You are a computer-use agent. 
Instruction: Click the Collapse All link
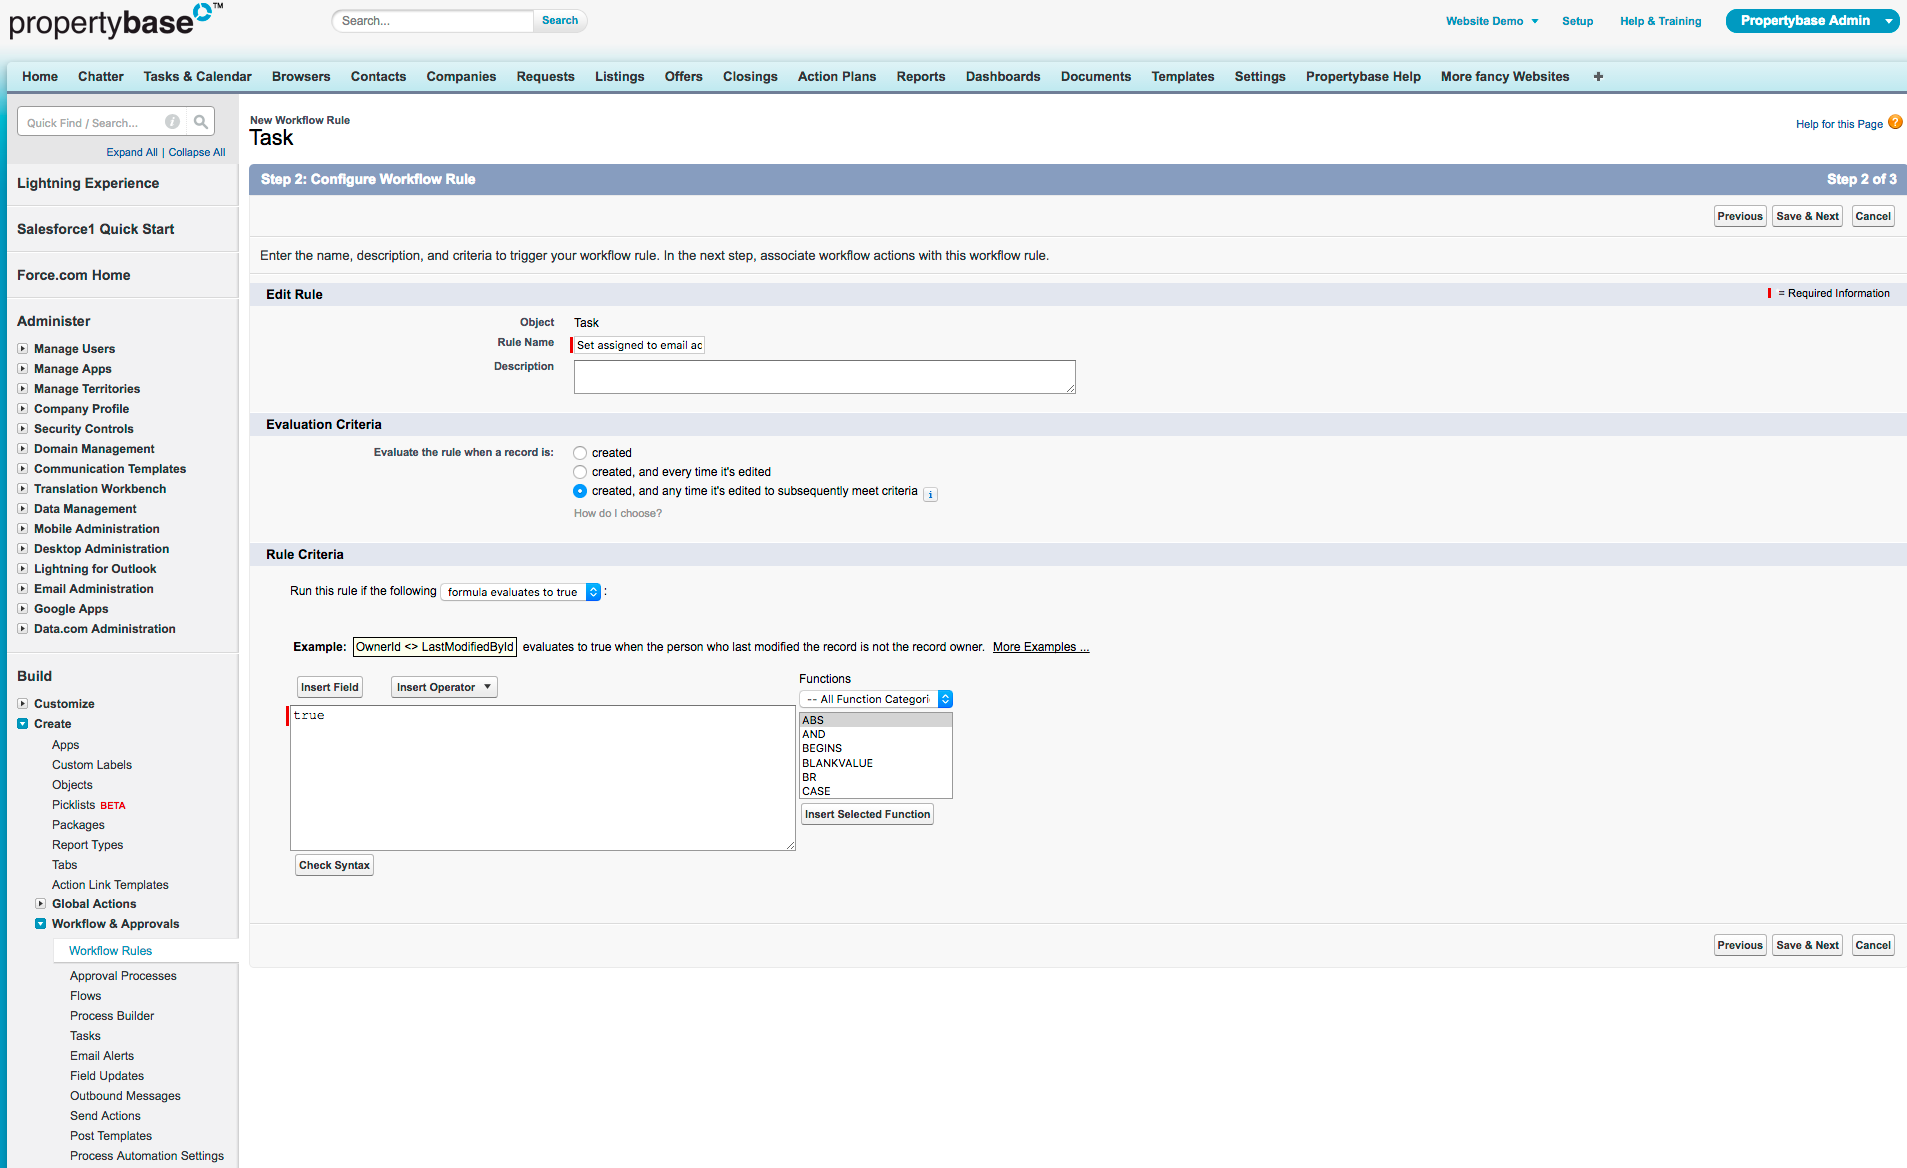tap(197, 152)
